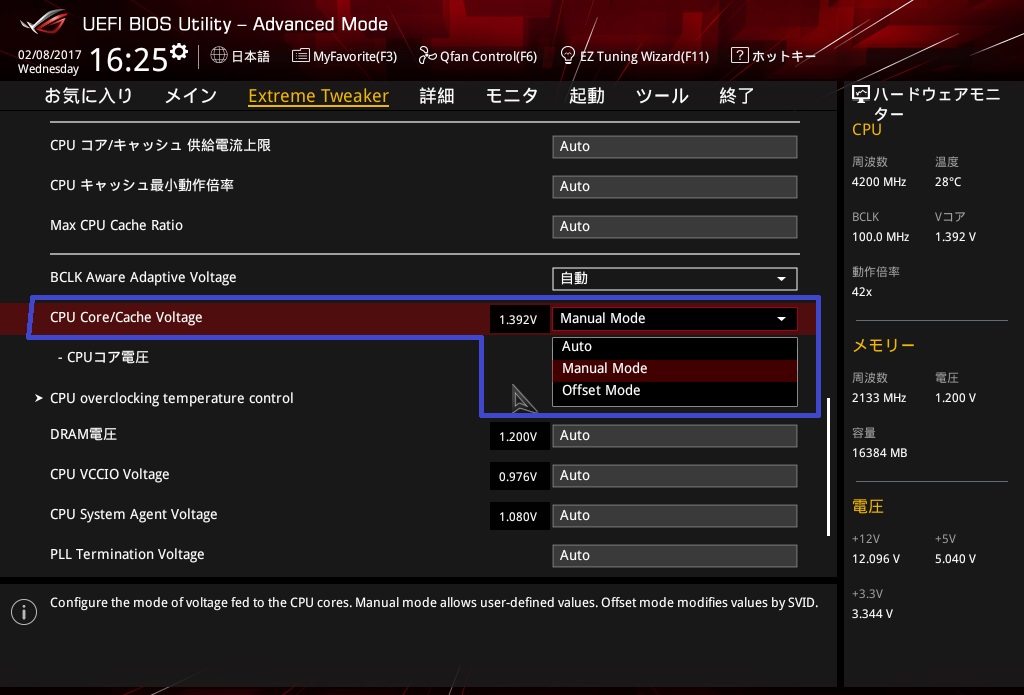This screenshot has height=695, width=1024.
Task: Open the 詳細 tab
Action: pyautogui.click(x=437, y=95)
